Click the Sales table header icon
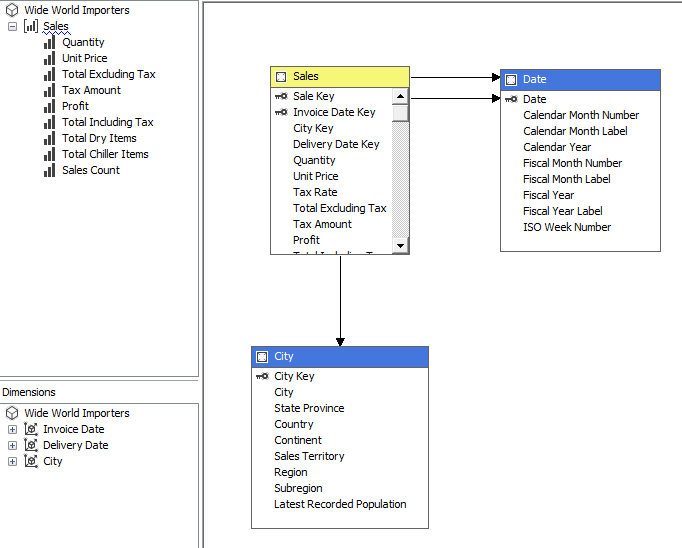The image size is (682, 548). coord(281,76)
